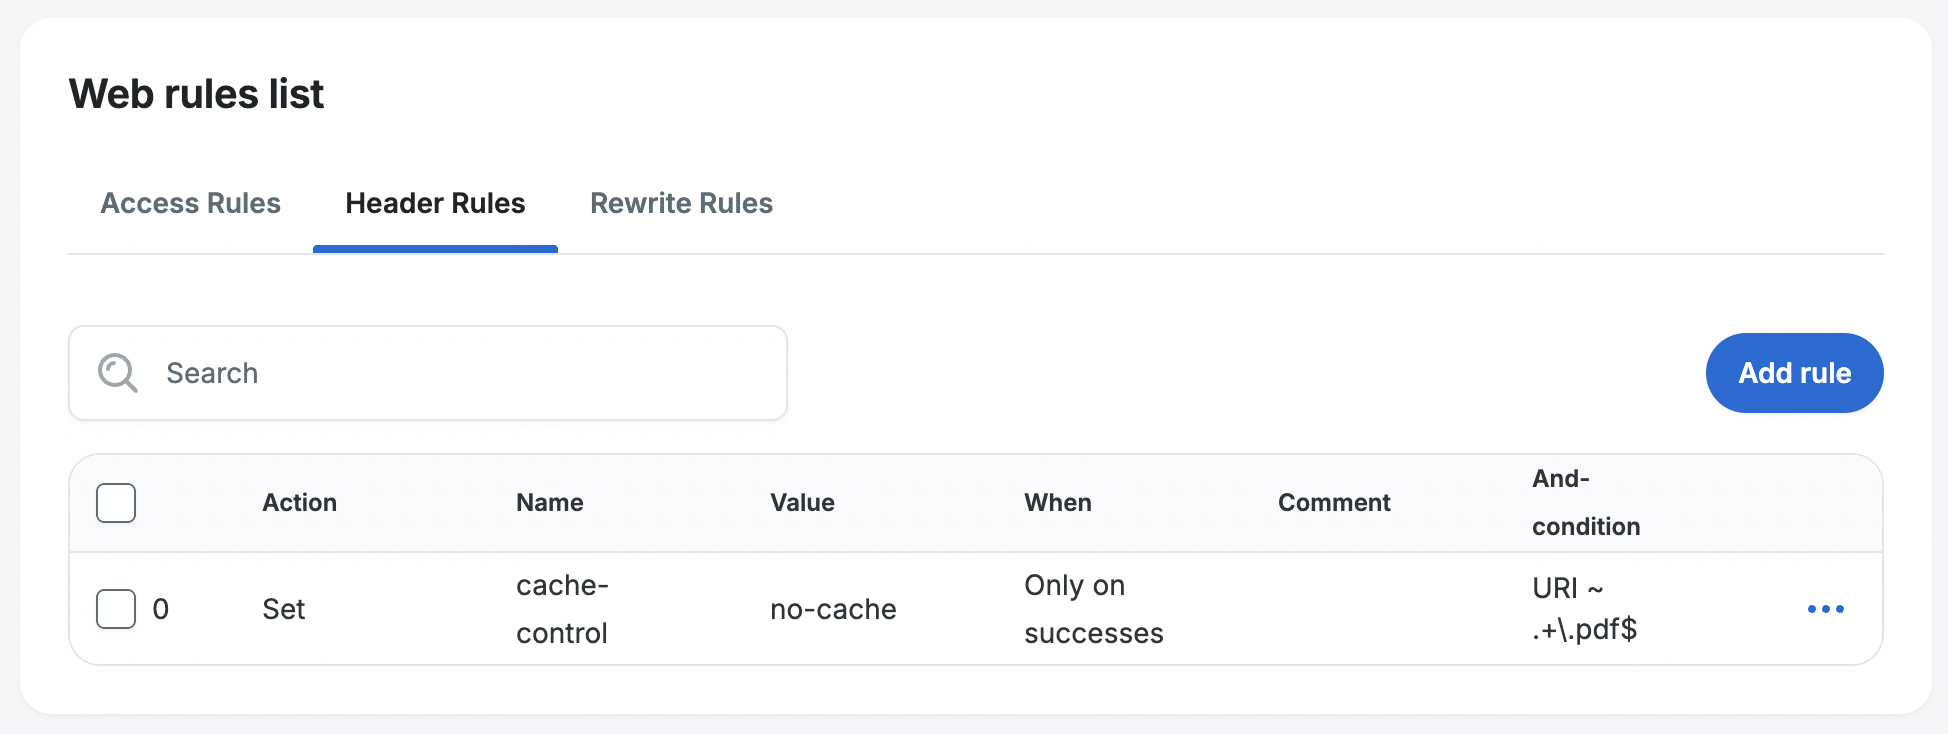Image resolution: width=1948 pixels, height=734 pixels.
Task: Click the Comment column header
Action: (x=1334, y=503)
